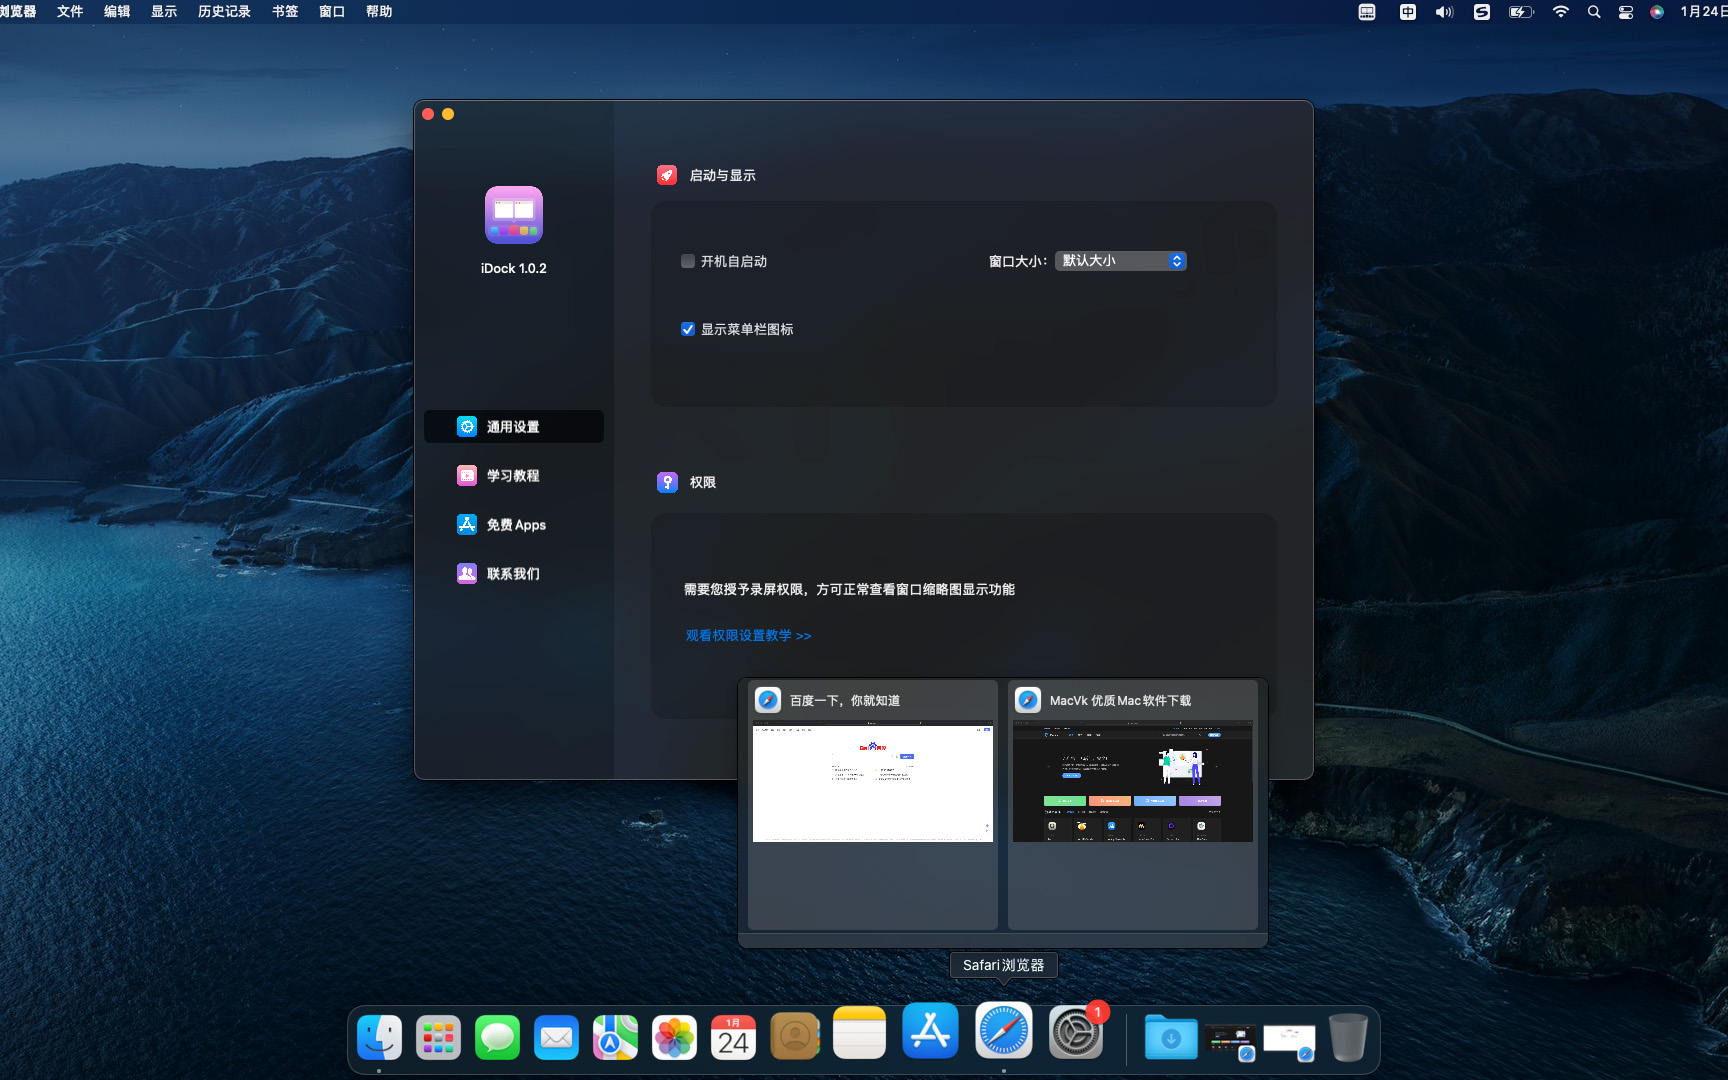Viewport: 1728px width, 1080px height.
Task: Uncheck 显示菜单栏图标 checkbox
Action: 688,329
